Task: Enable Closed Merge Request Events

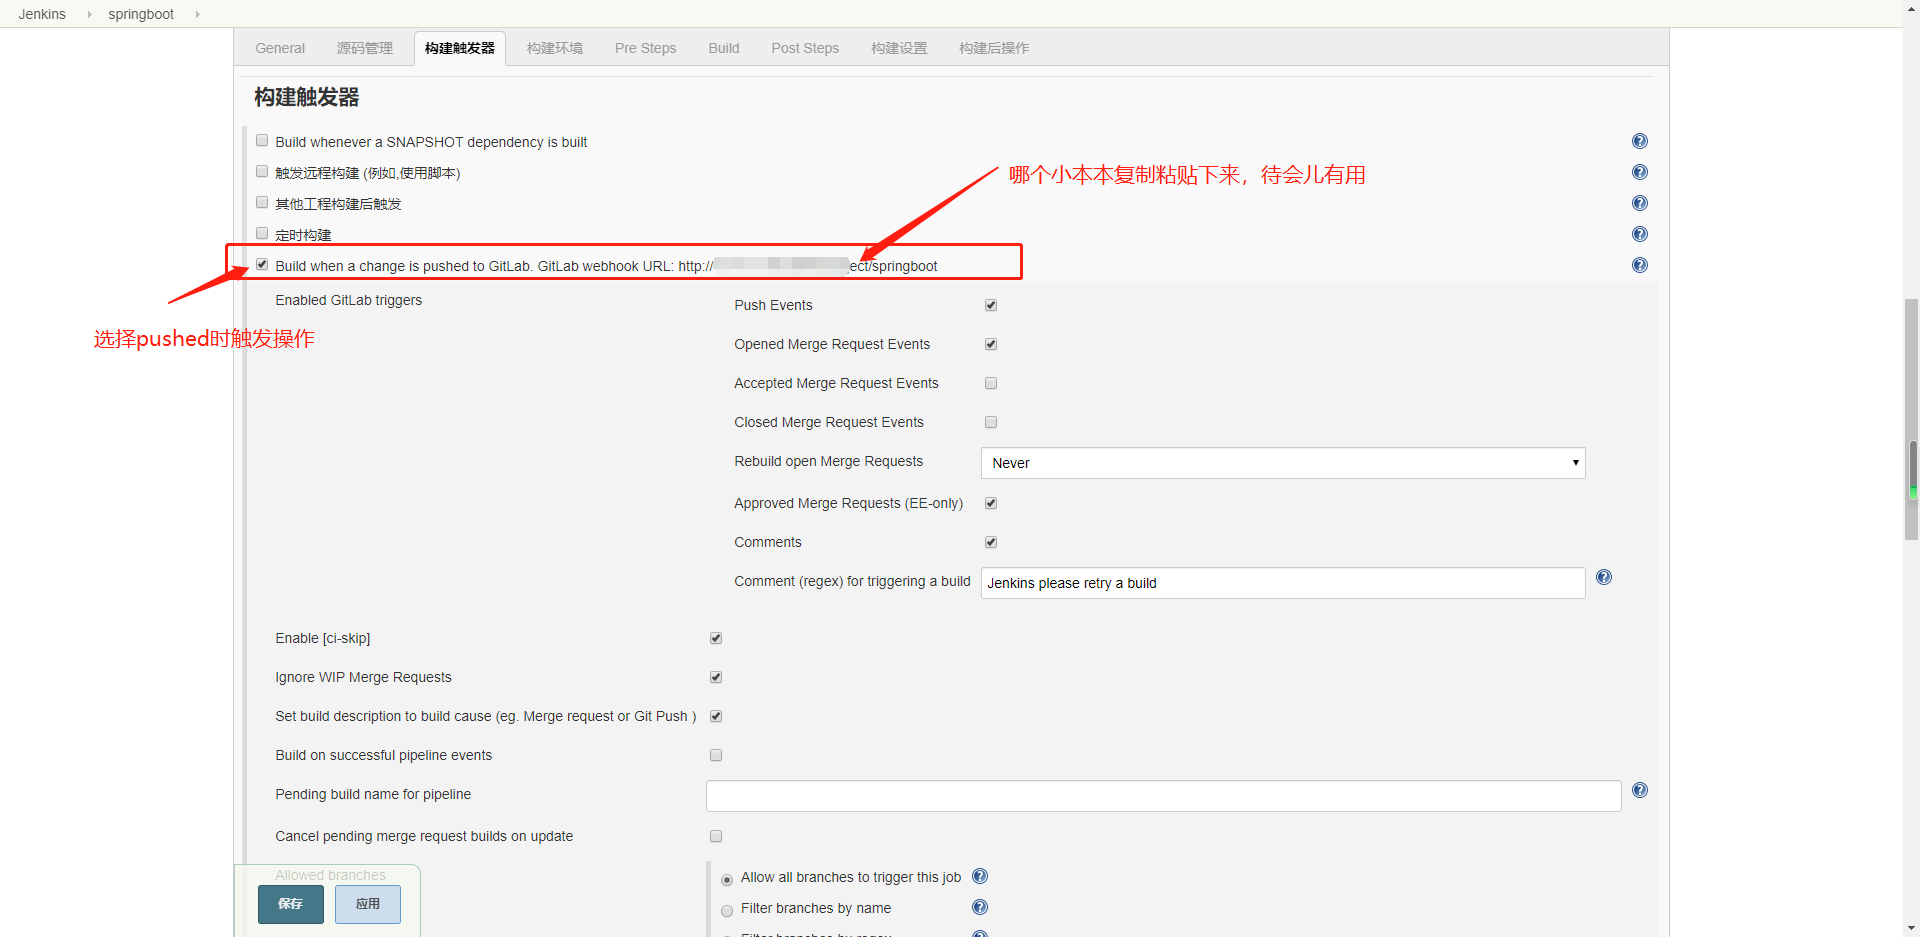Action: click(991, 422)
